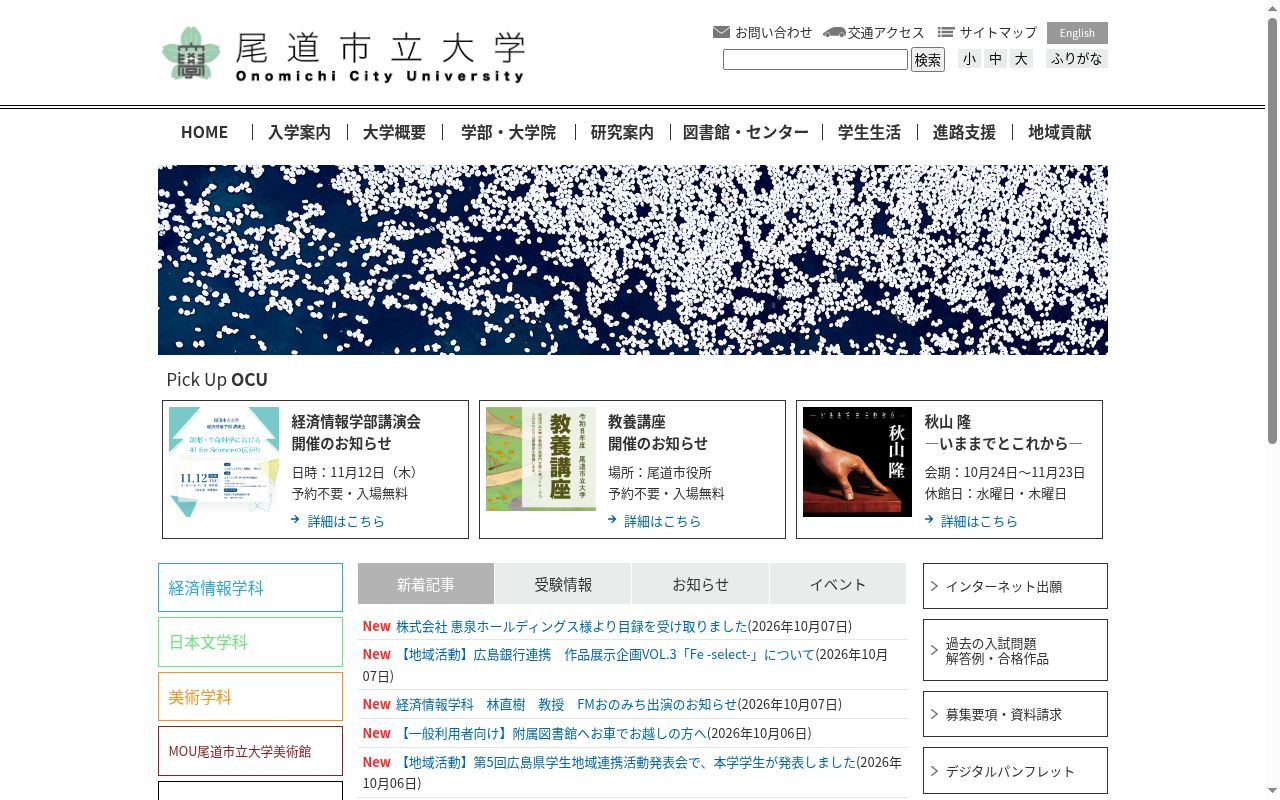The height and width of the screenshot is (800, 1280).
Task: Click the 経済情報学部講演会 flyer thumbnail
Action: [x=224, y=462]
